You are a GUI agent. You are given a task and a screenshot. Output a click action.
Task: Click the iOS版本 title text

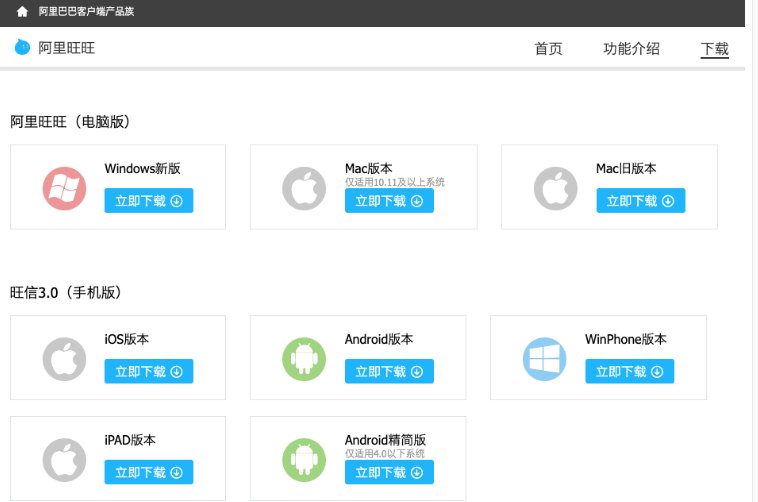127,339
